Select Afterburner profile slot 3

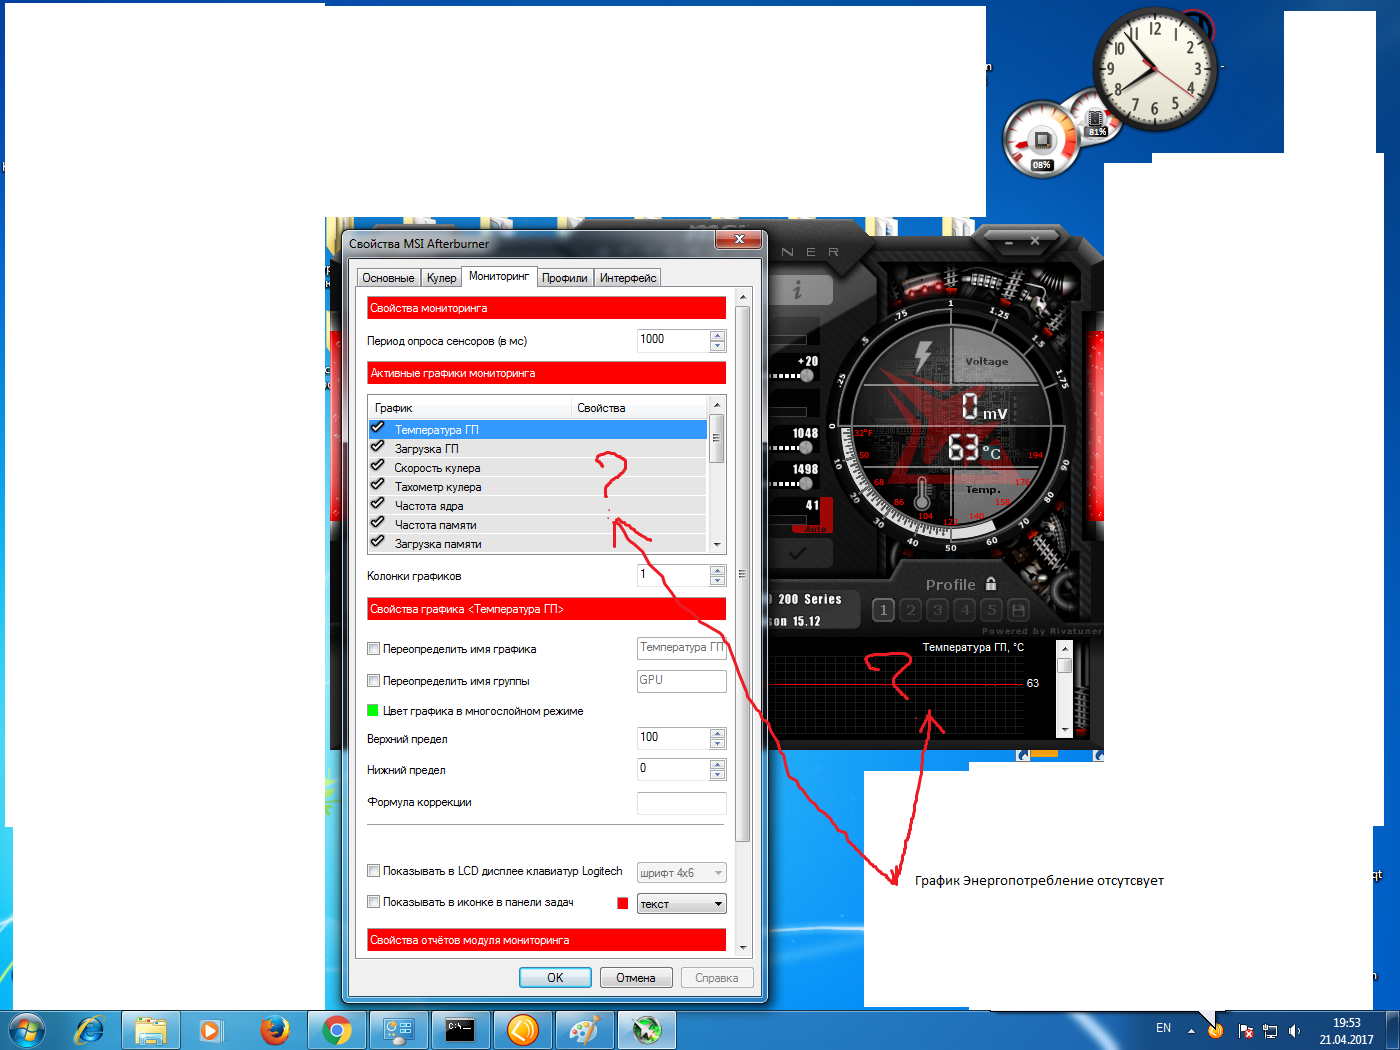[937, 610]
